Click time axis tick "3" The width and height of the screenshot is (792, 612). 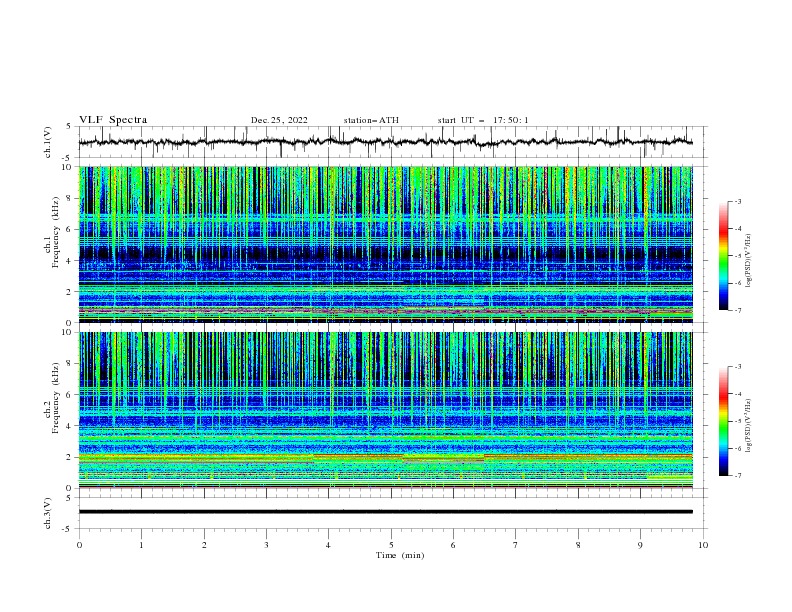266,545
